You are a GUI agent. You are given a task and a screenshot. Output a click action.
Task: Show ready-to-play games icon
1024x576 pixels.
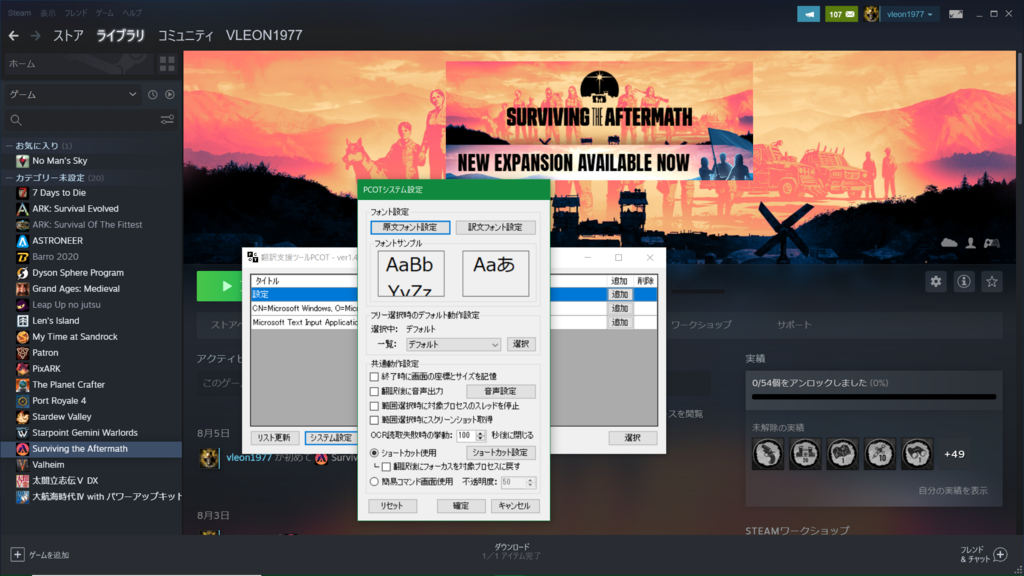[170, 95]
